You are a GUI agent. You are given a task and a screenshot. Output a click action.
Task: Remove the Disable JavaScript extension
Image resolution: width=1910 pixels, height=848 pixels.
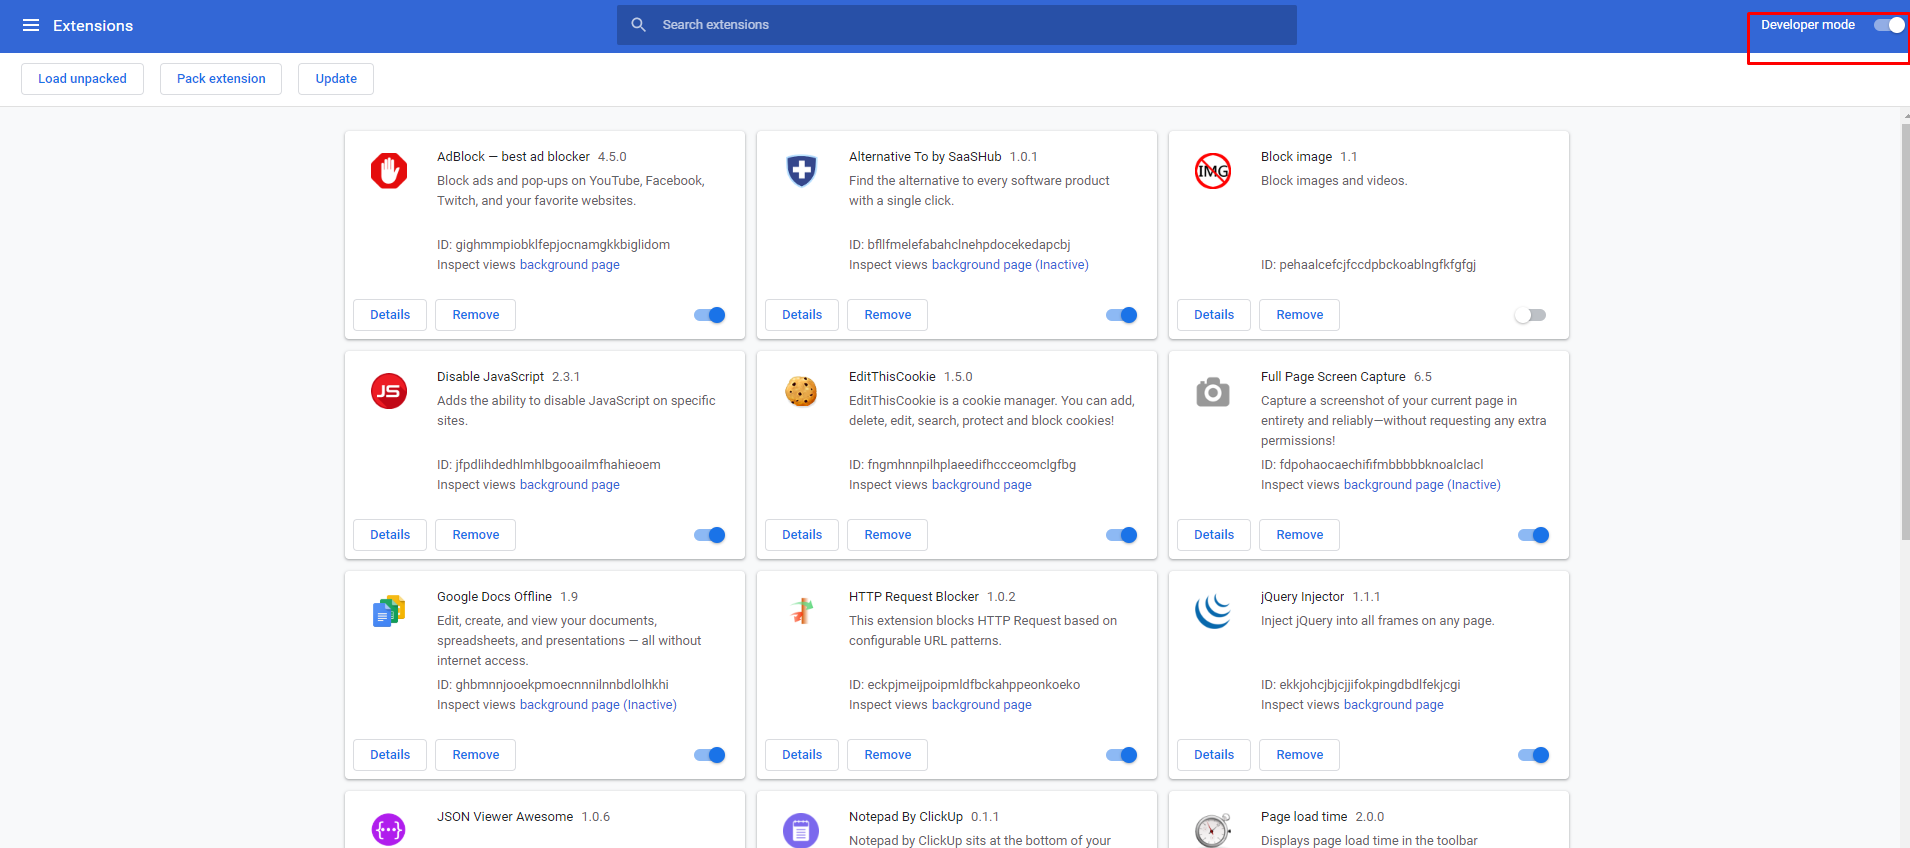pos(476,535)
